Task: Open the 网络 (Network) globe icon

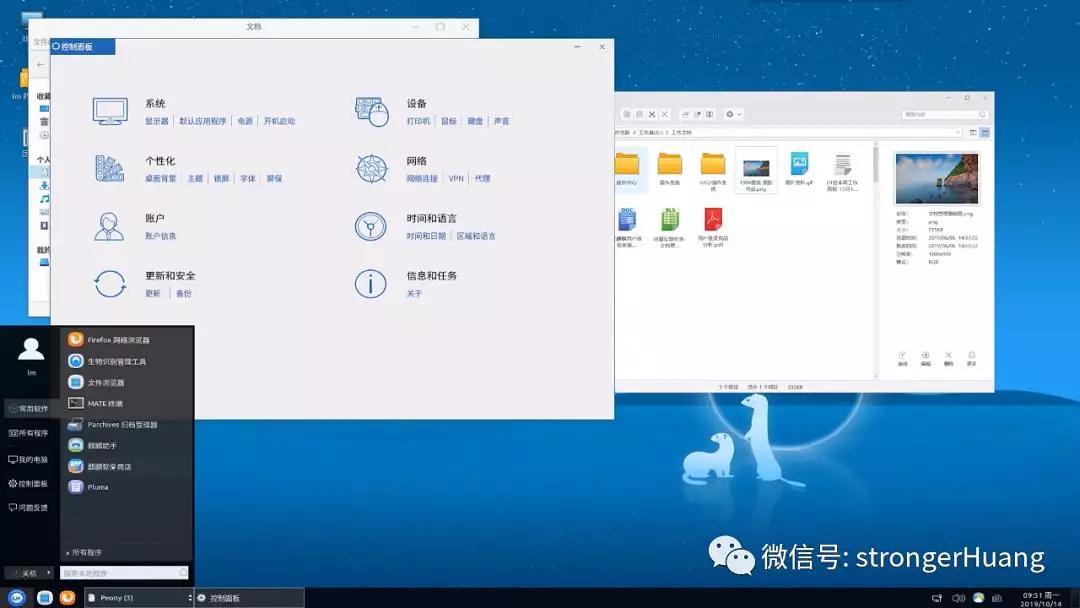Action: [x=371, y=168]
